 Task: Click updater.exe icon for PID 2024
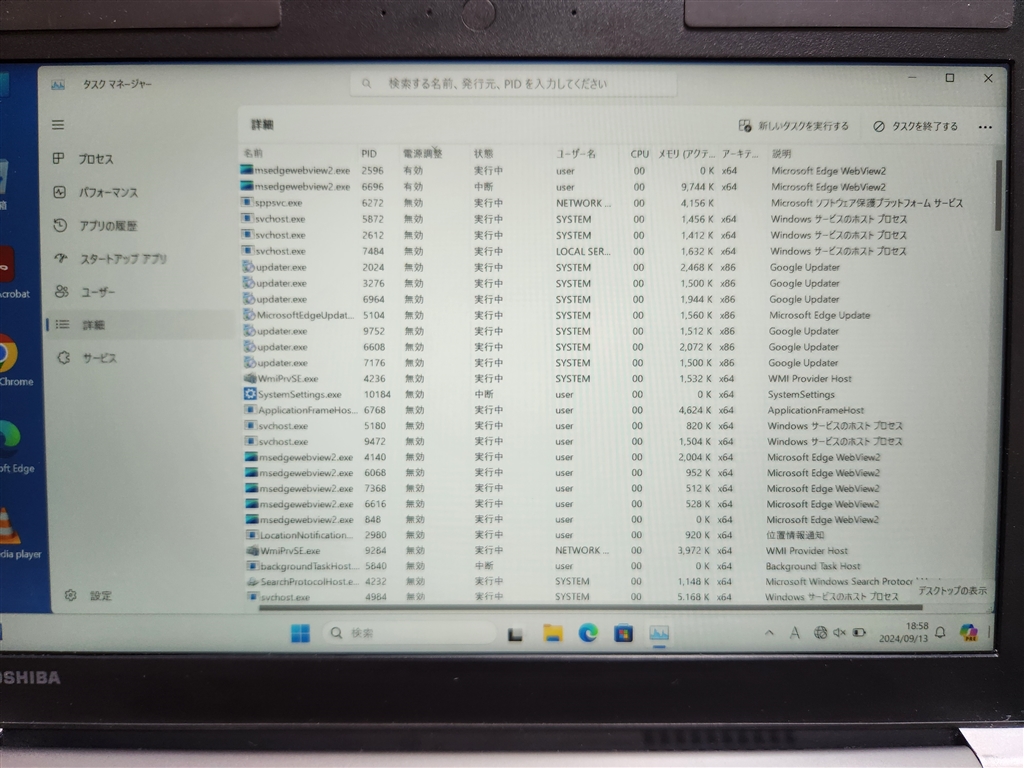coord(248,266)
